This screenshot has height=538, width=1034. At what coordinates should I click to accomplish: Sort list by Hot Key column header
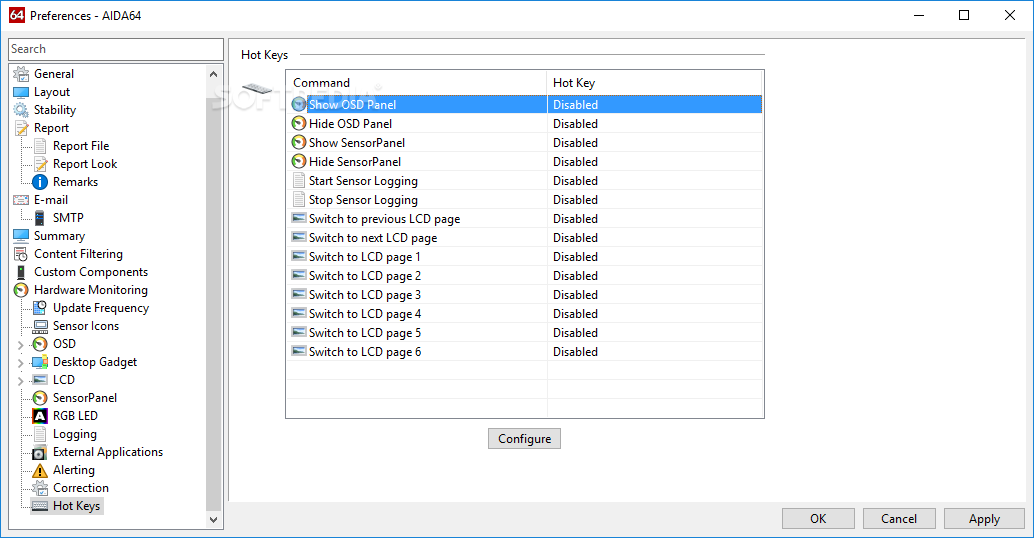(654, 82)
